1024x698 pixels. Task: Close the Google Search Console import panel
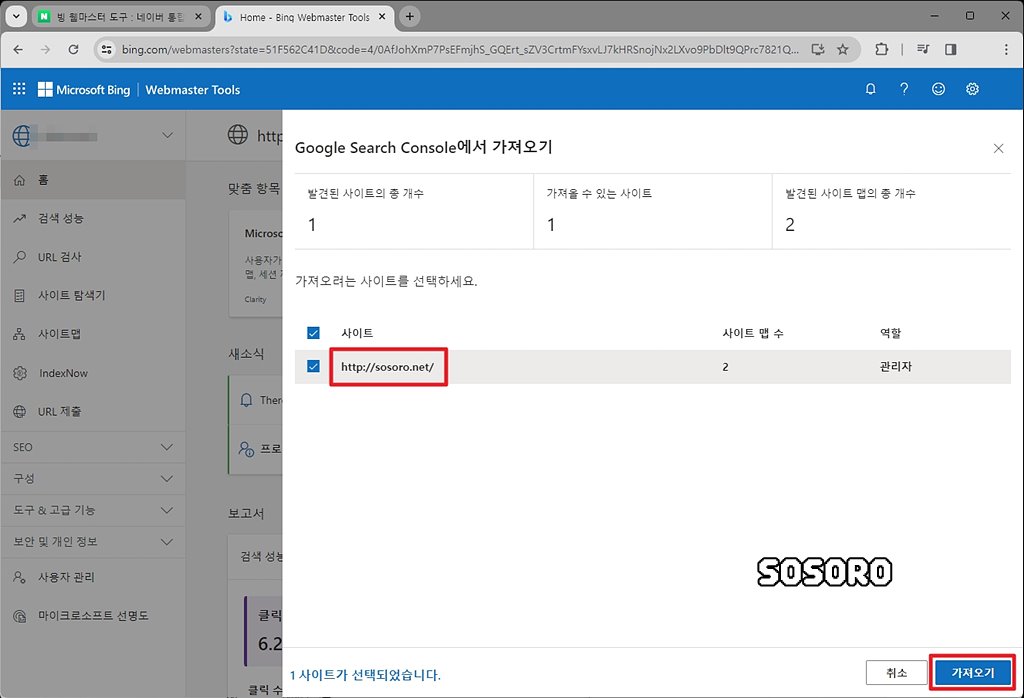pos(998,148)
